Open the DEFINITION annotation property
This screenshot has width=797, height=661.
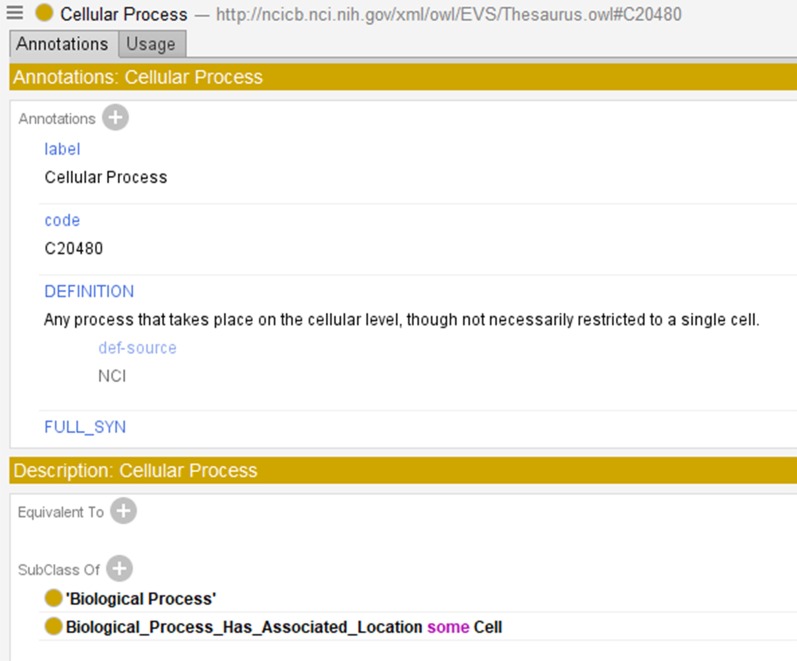point(89,291)
